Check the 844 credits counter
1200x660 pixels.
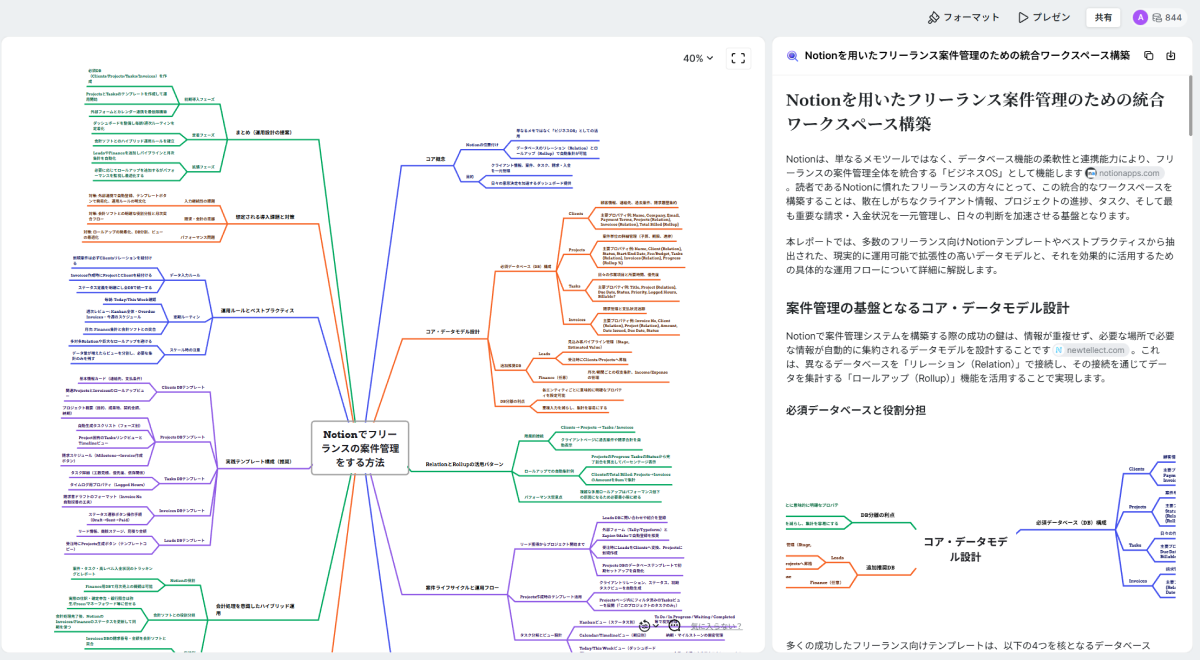(1166, 17)
